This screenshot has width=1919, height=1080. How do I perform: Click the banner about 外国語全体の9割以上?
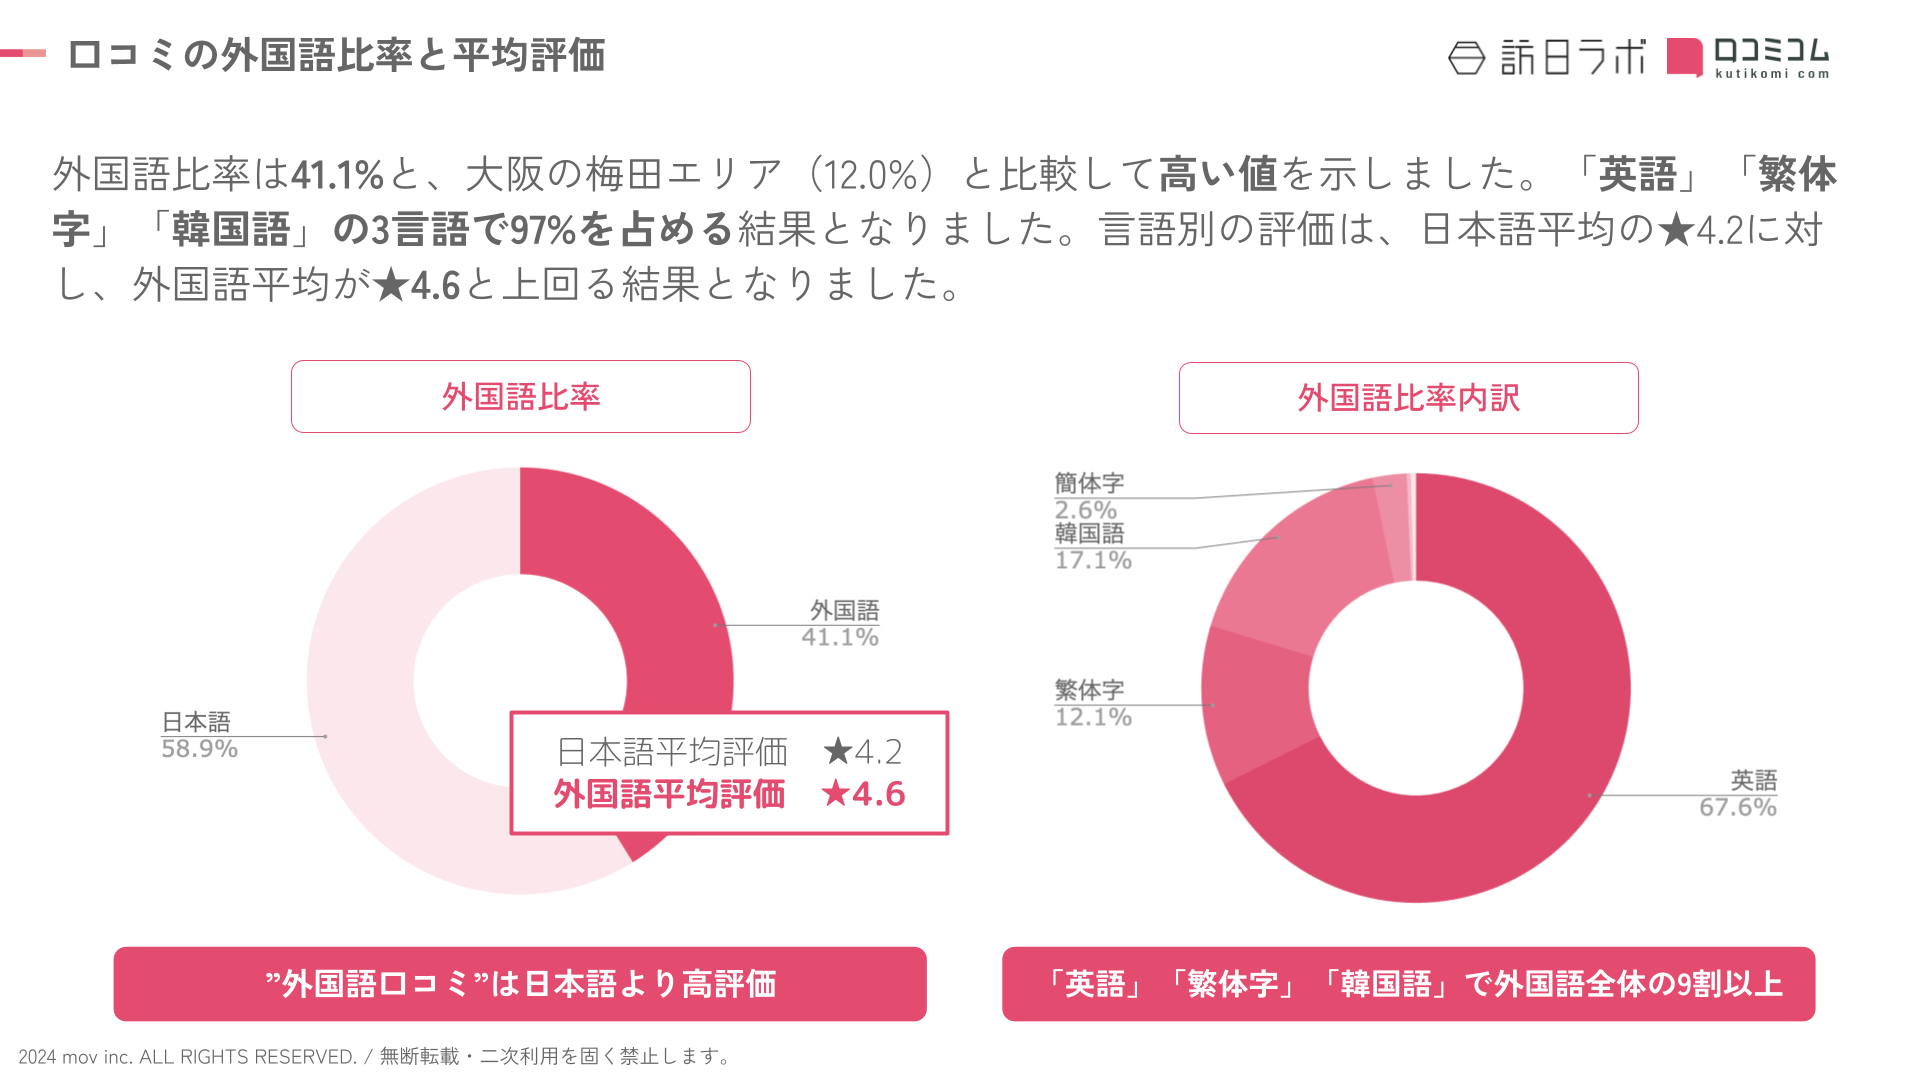click(x=1408, y=984)
